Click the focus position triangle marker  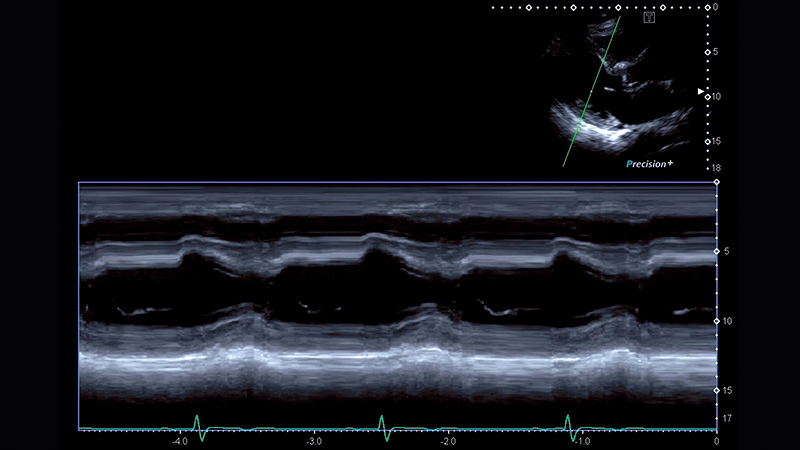(701, 92)
